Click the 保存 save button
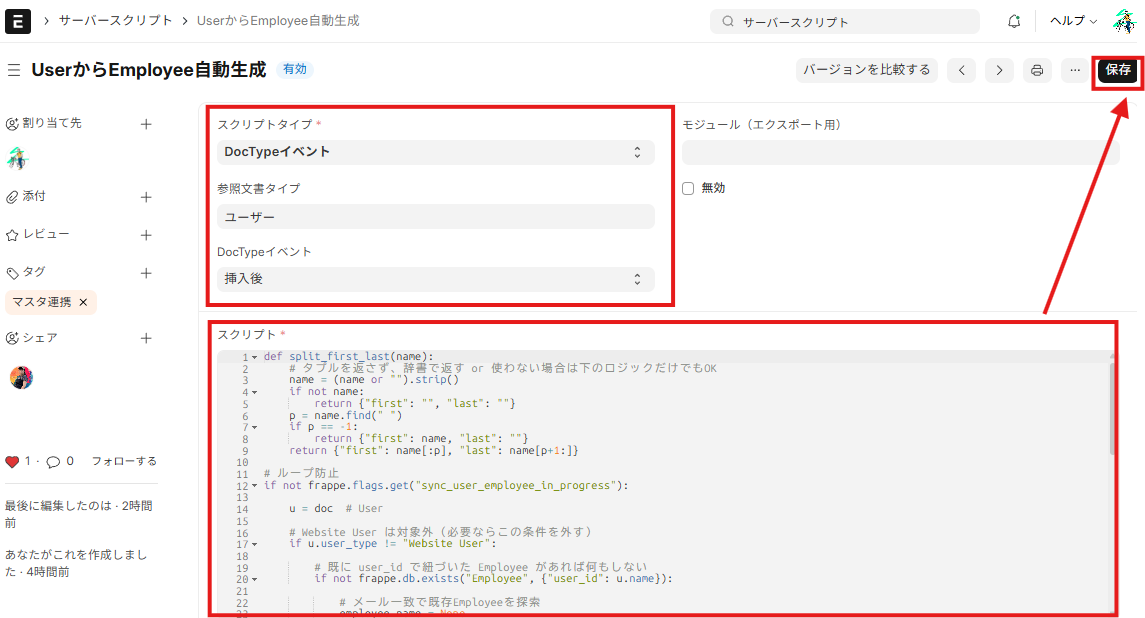 tap(1118, 70)
